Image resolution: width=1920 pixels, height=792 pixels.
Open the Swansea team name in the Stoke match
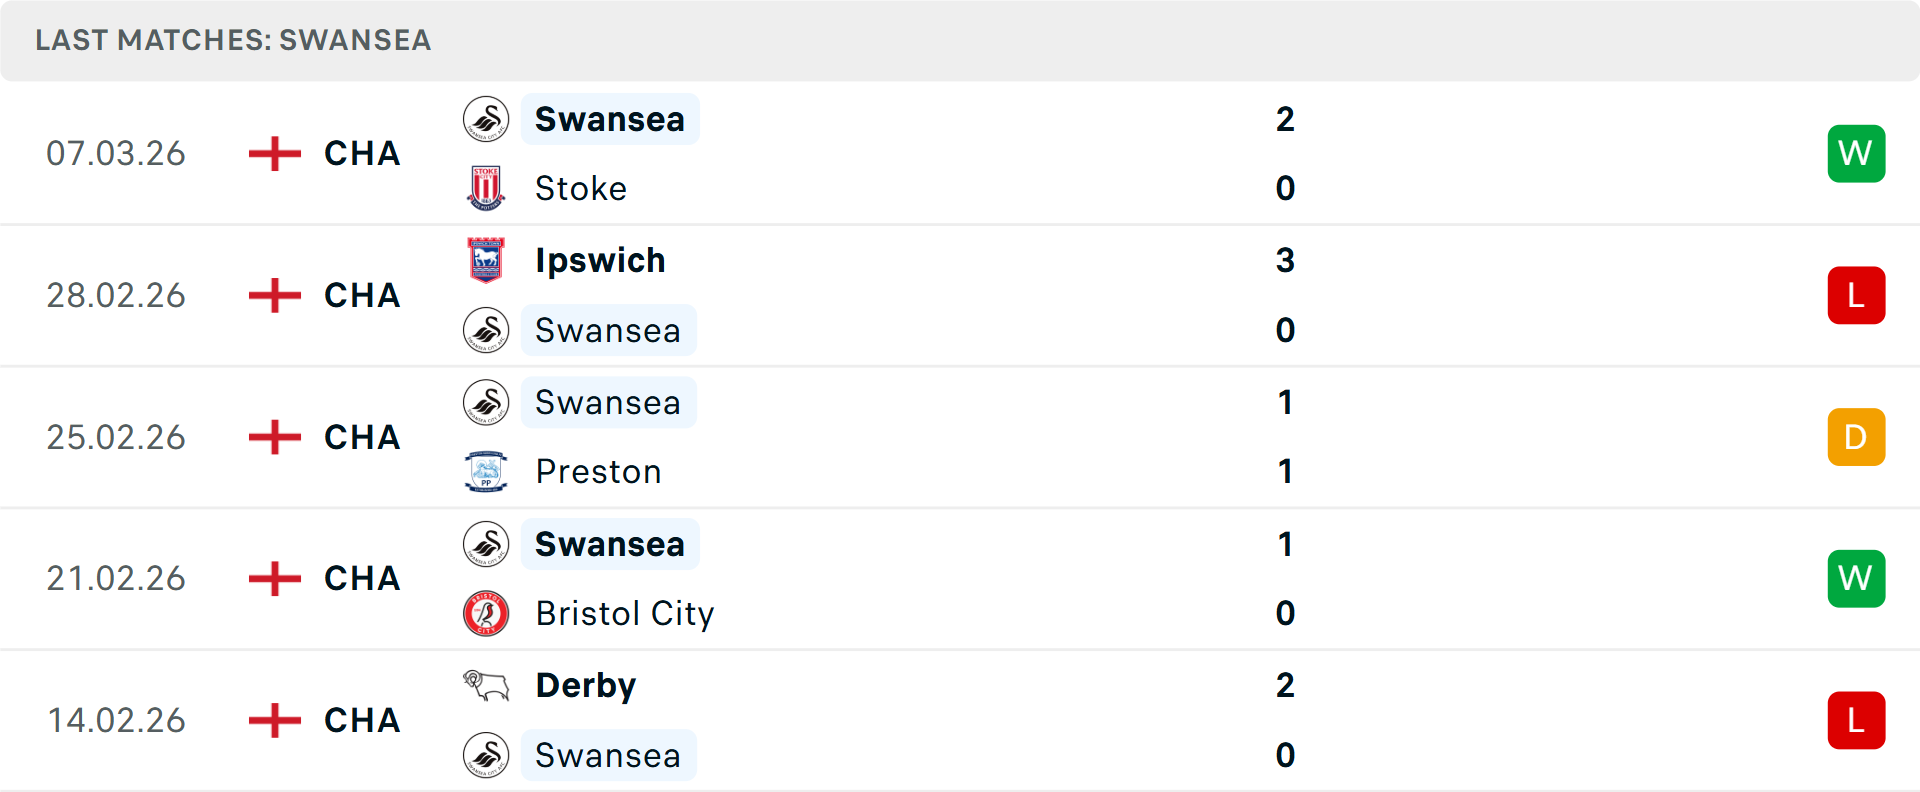[610, 118]
